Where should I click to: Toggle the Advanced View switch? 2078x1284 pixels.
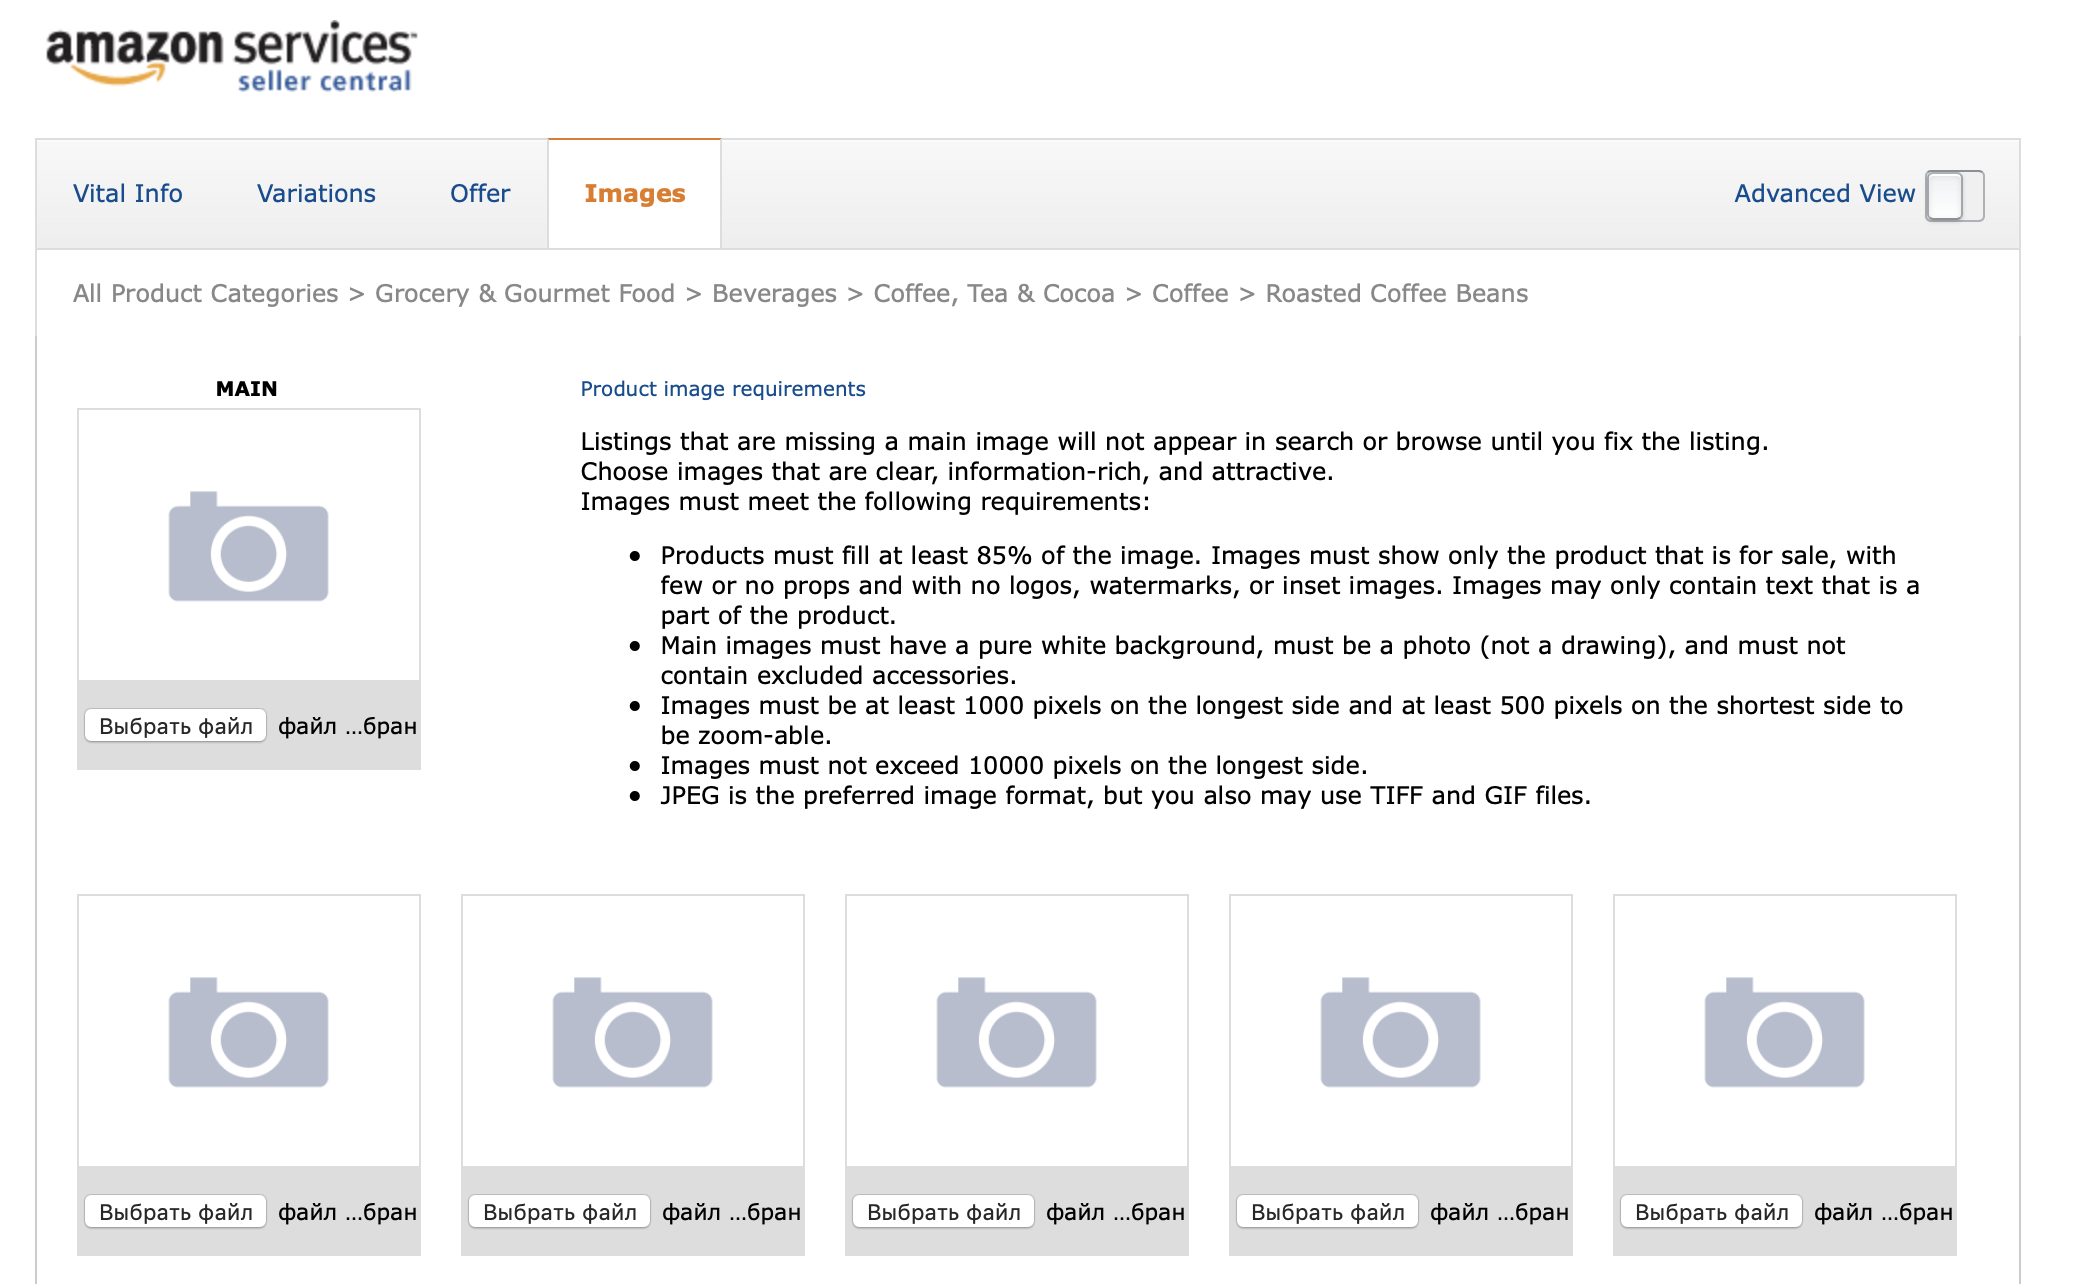pyautogui.click(x=1954, y=195)
